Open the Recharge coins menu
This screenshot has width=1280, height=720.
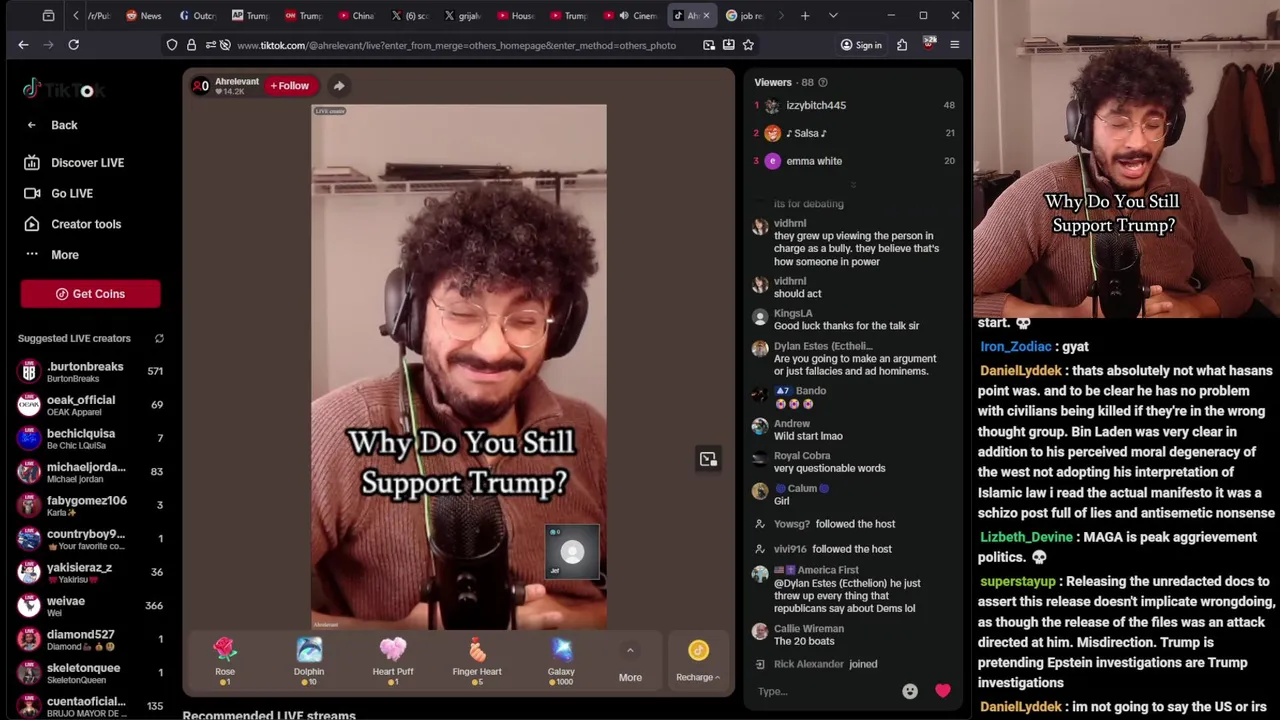[x=698, y=662]
